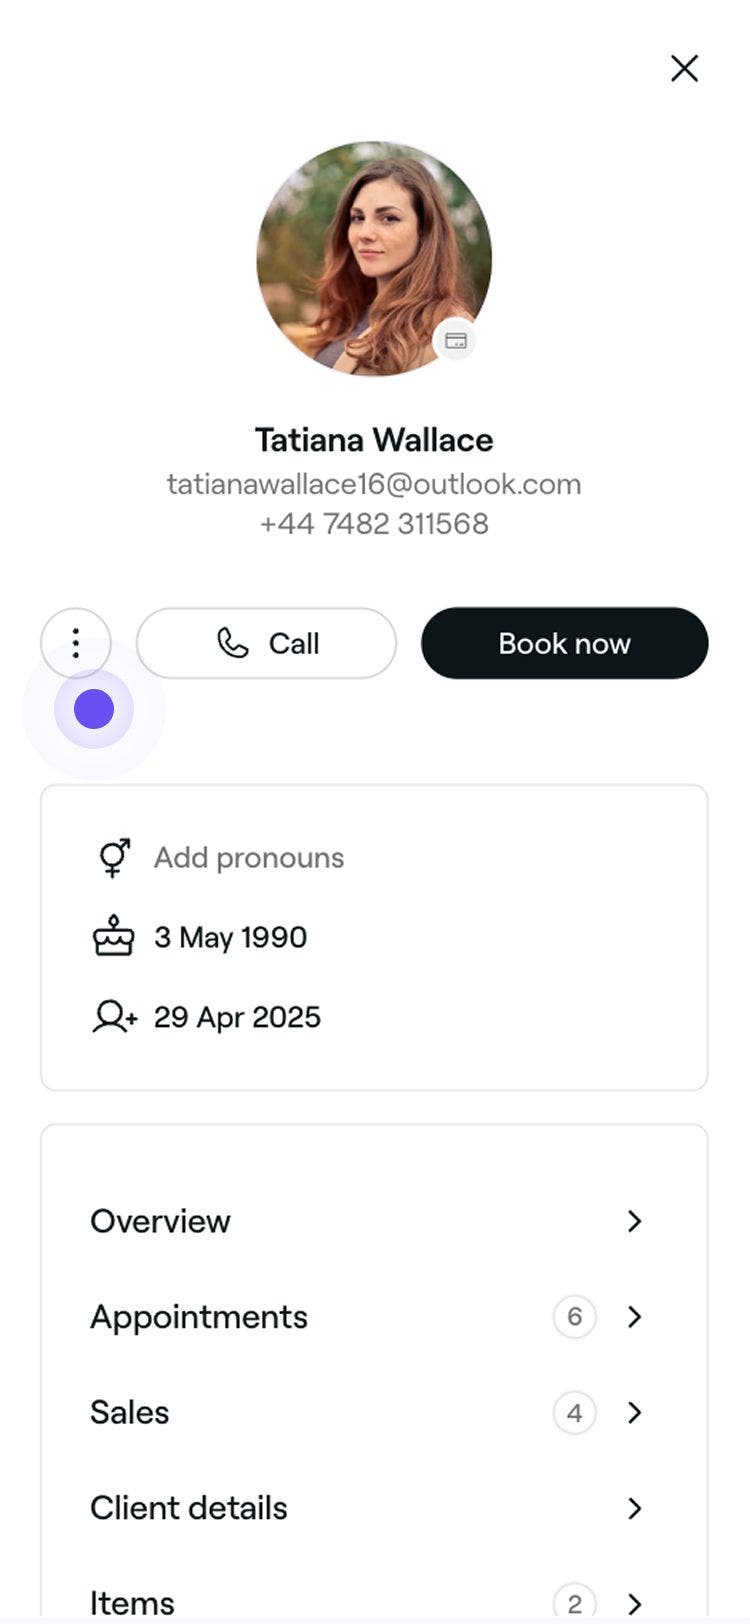Click the Sales count badge
The image size is (750, 1624).
pyautogui.click(x=574, y=1412)
